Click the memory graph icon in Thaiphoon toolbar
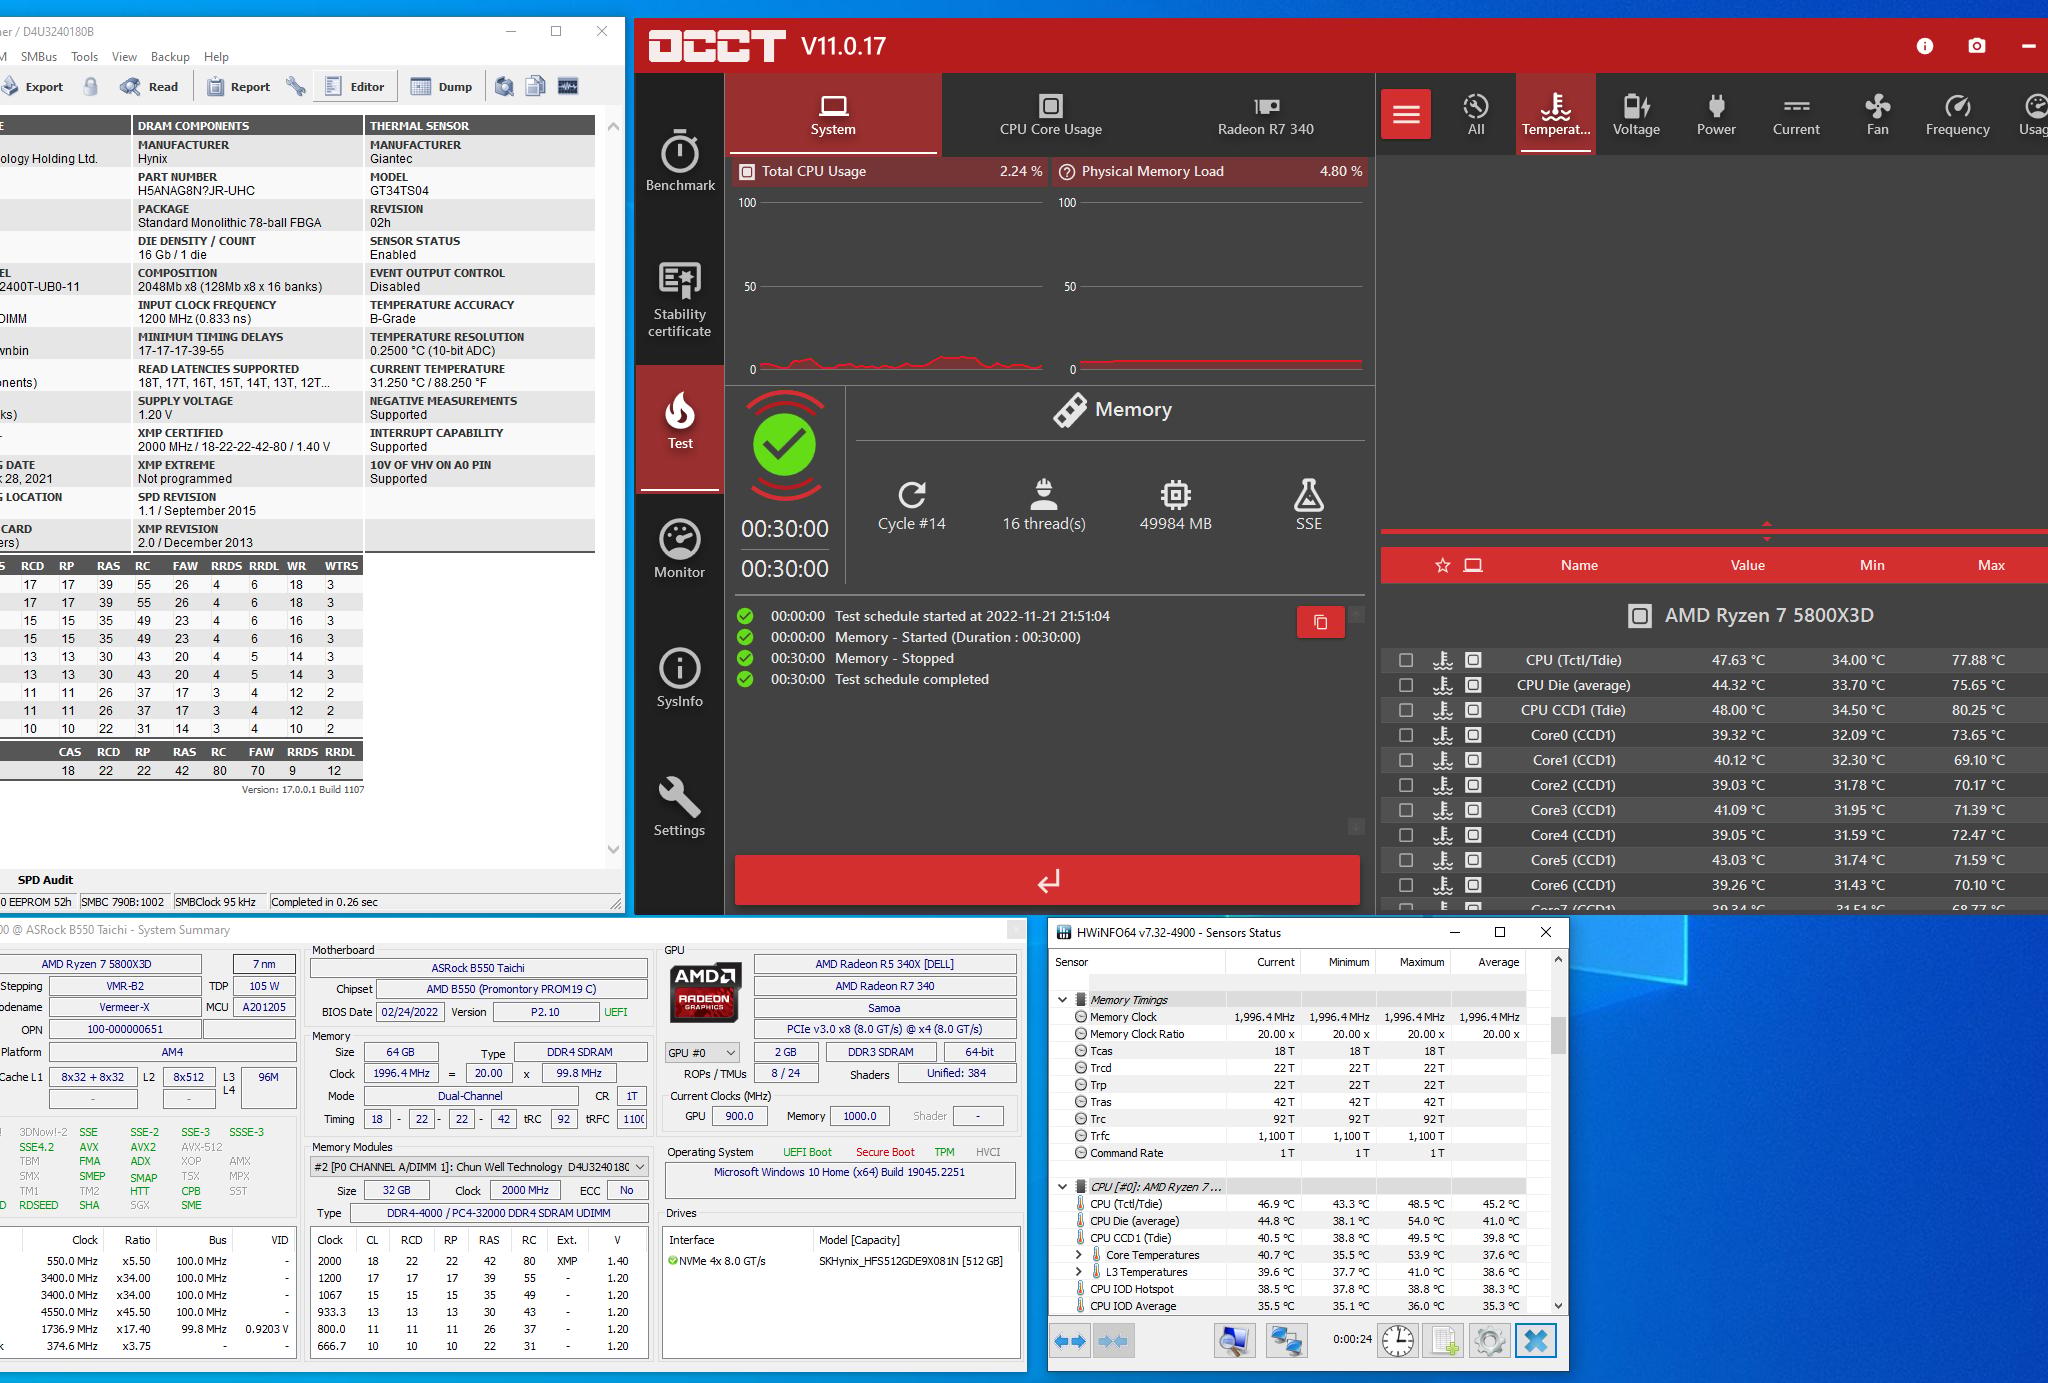Viewport: 2048px width, 1383px height. [568, 87]
